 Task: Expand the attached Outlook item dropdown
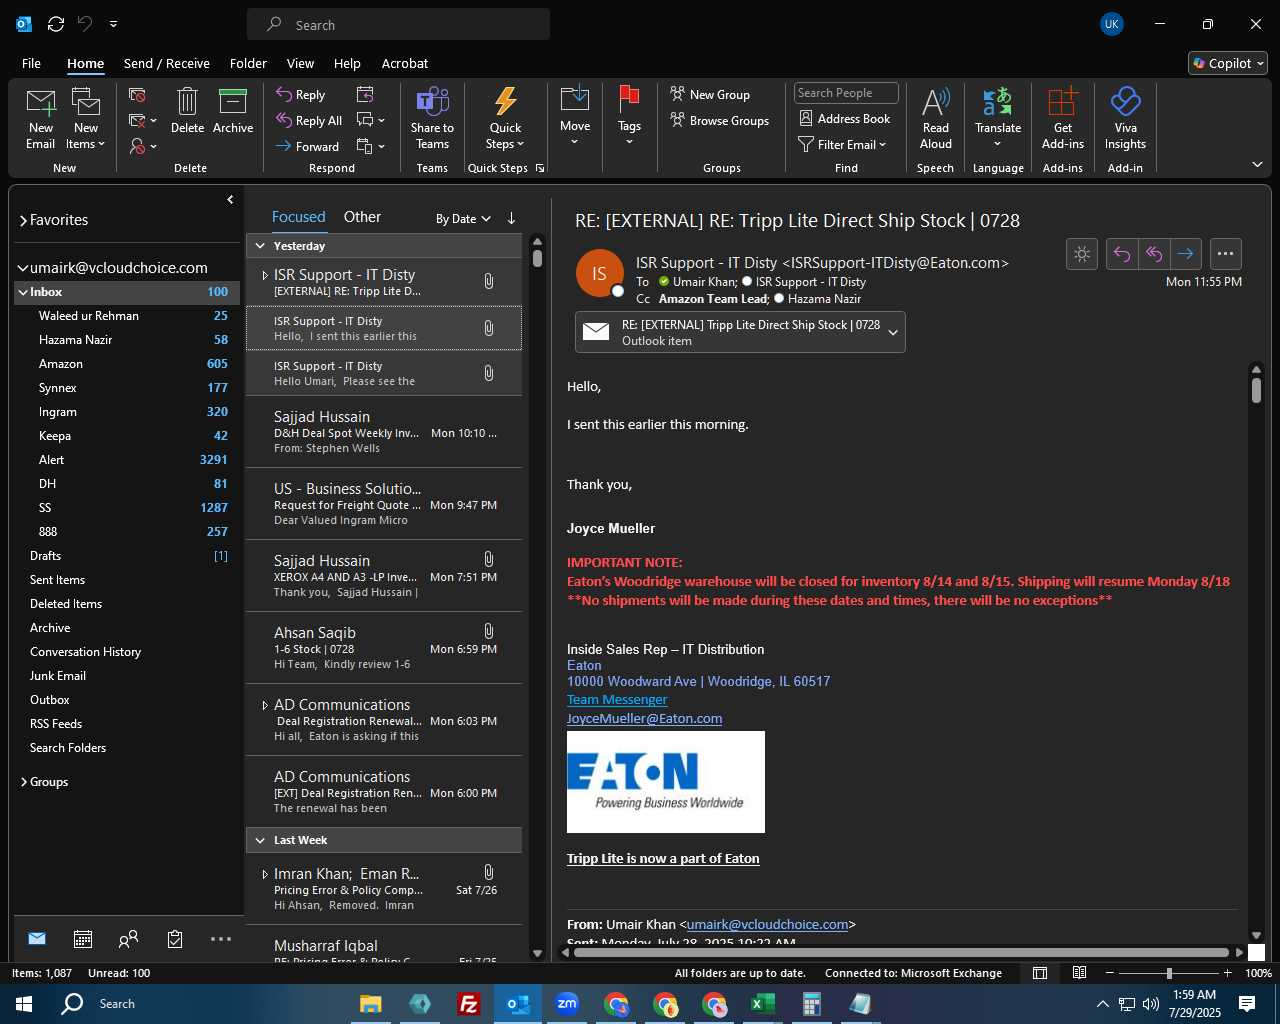893,332
